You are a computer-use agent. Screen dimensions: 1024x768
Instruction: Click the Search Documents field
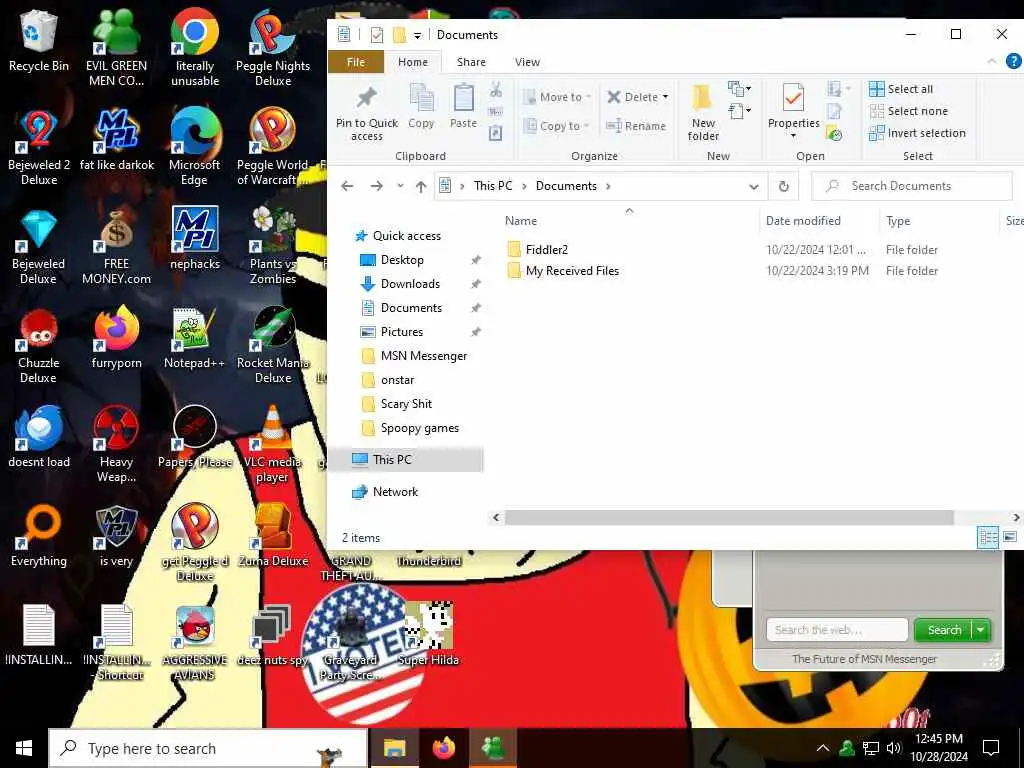pos(912,186)
